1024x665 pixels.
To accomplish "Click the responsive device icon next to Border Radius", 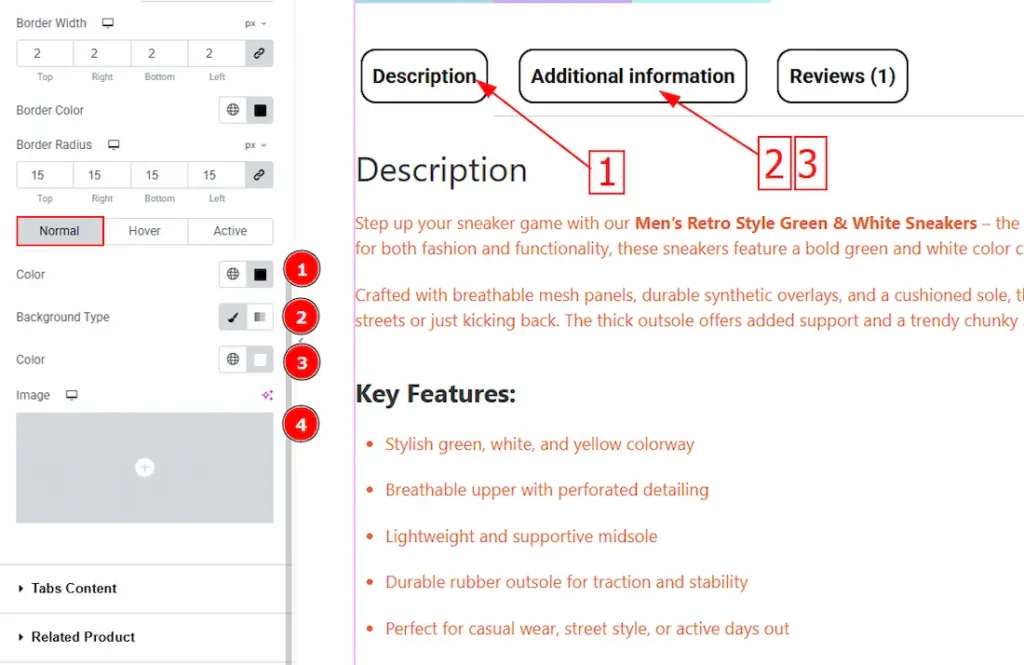I will [x=114, y=145].
